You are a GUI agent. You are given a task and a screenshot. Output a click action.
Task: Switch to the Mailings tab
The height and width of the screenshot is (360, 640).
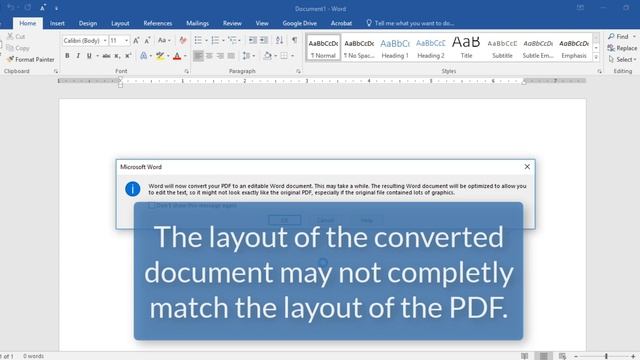tap(198, 23)
